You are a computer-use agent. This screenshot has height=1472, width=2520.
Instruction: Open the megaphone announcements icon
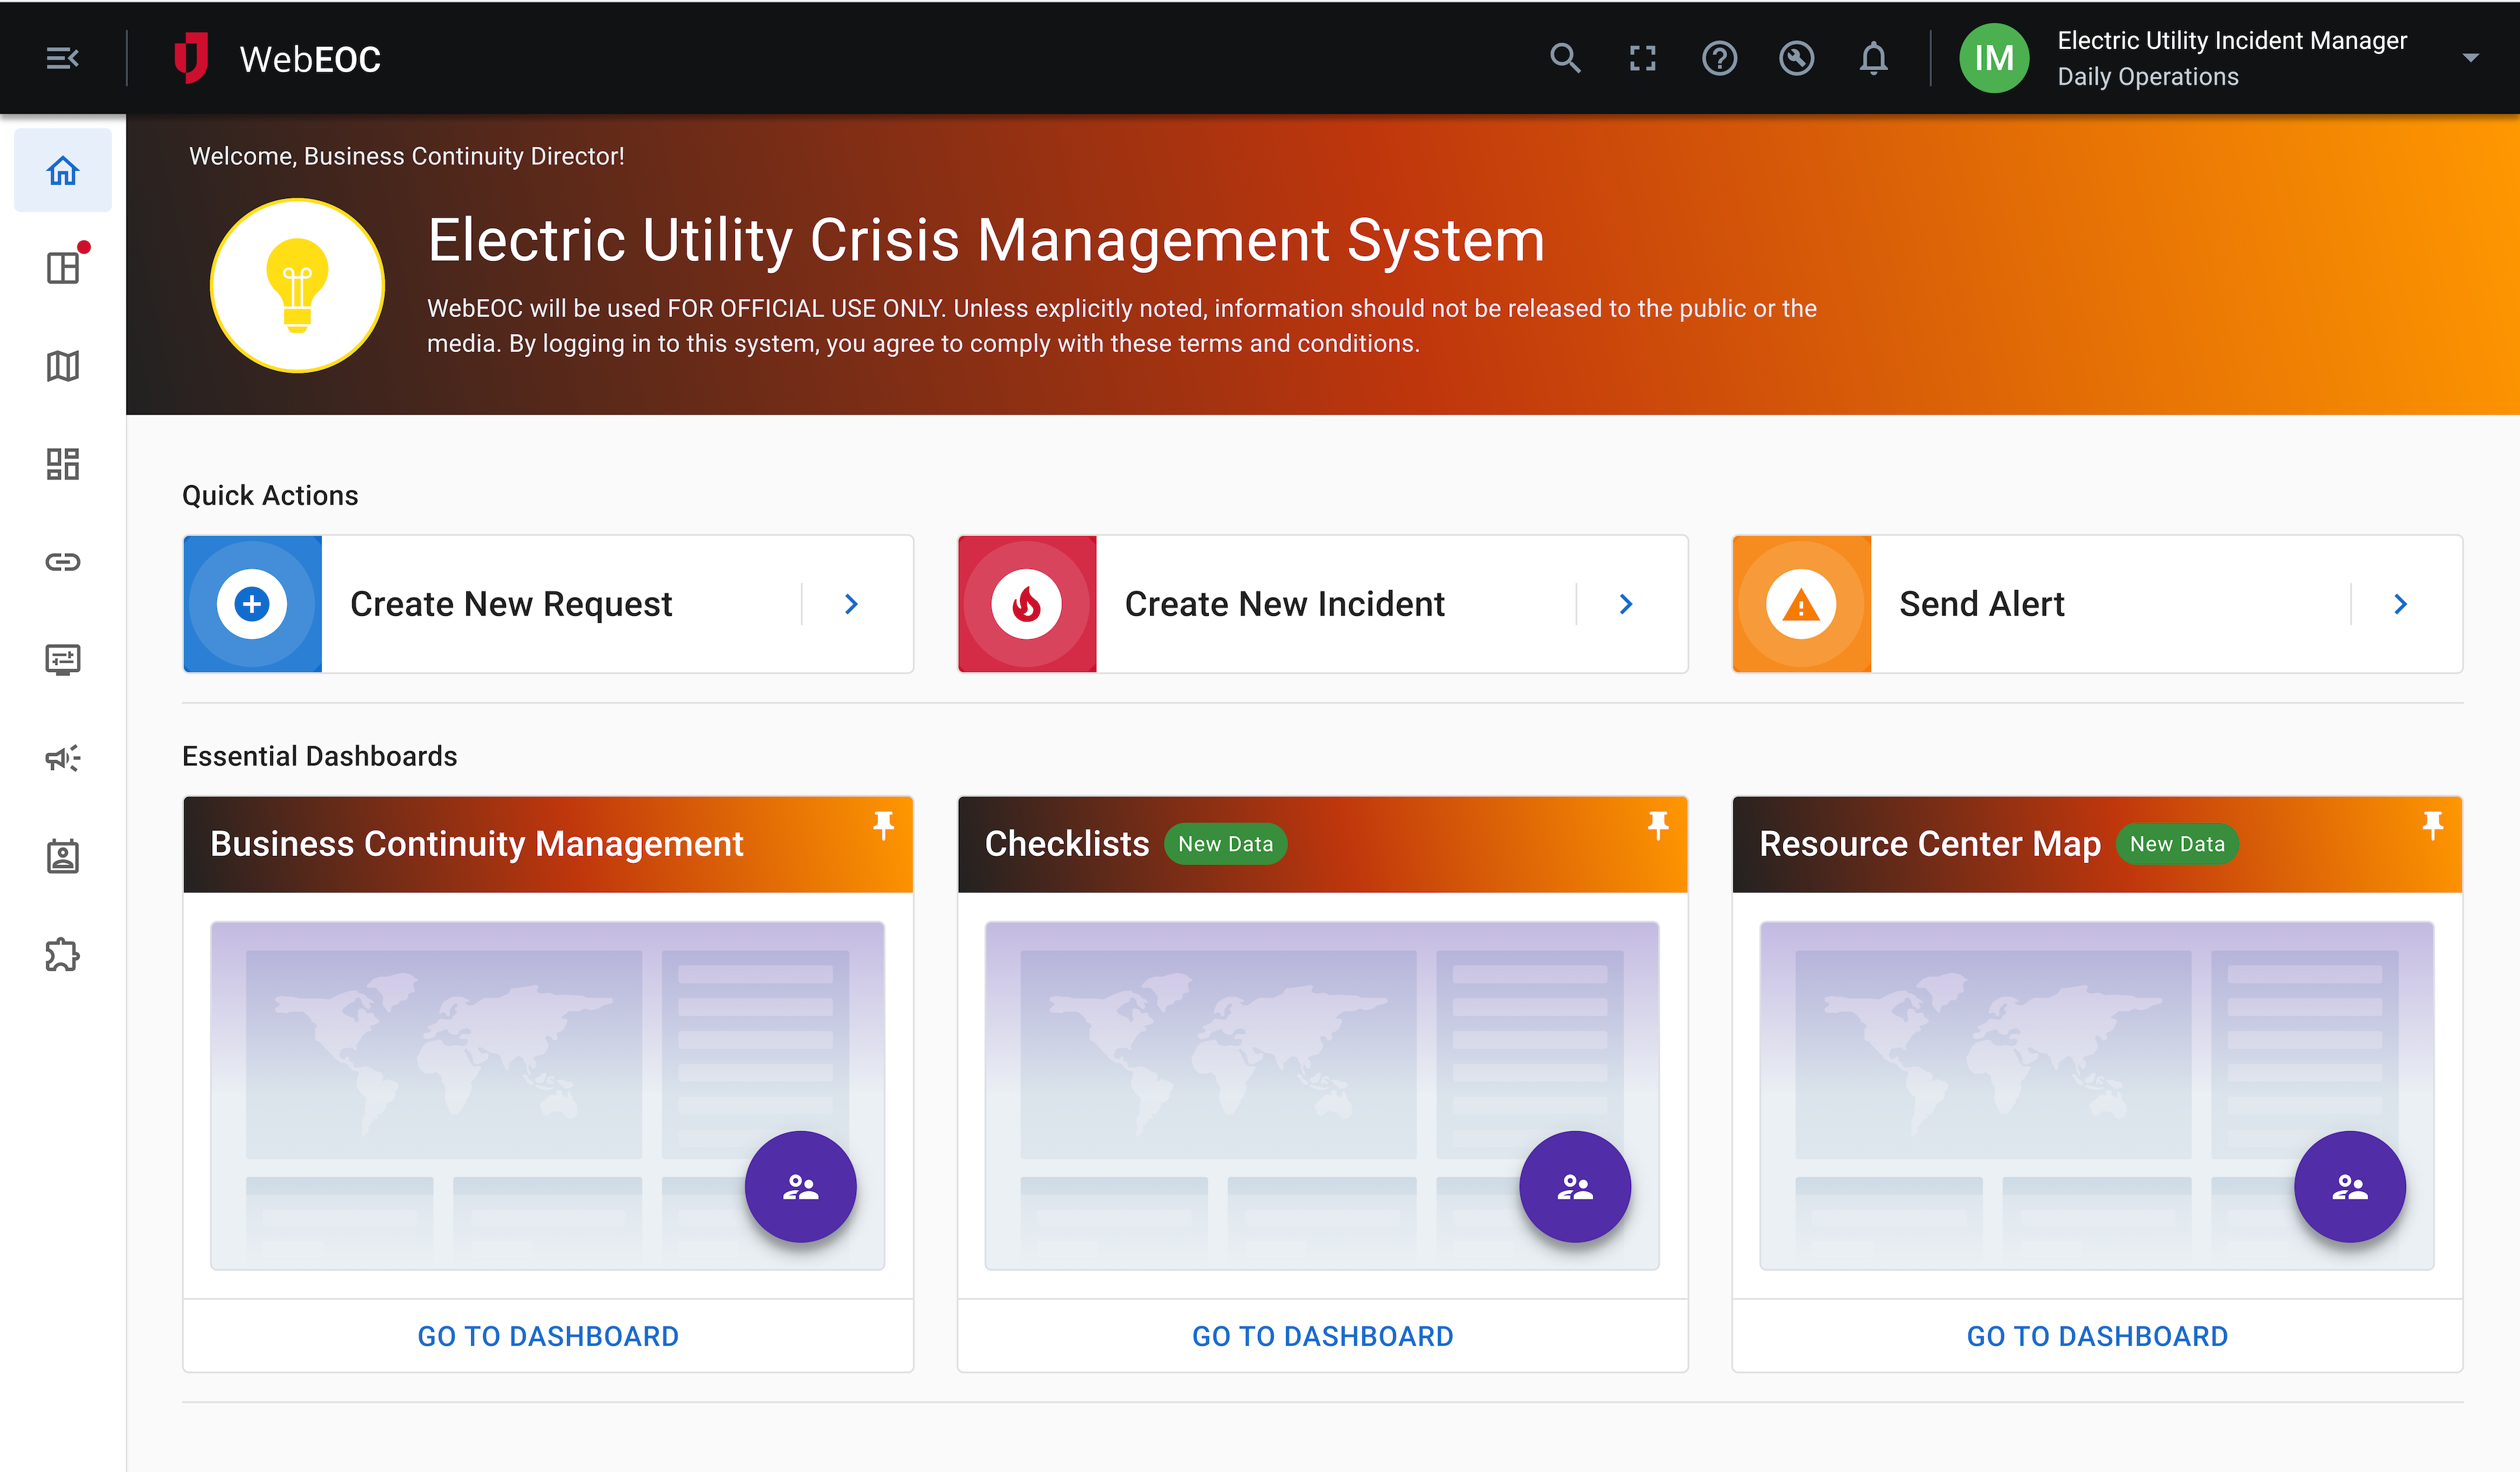pyautogui.click(x=63, y=758)
